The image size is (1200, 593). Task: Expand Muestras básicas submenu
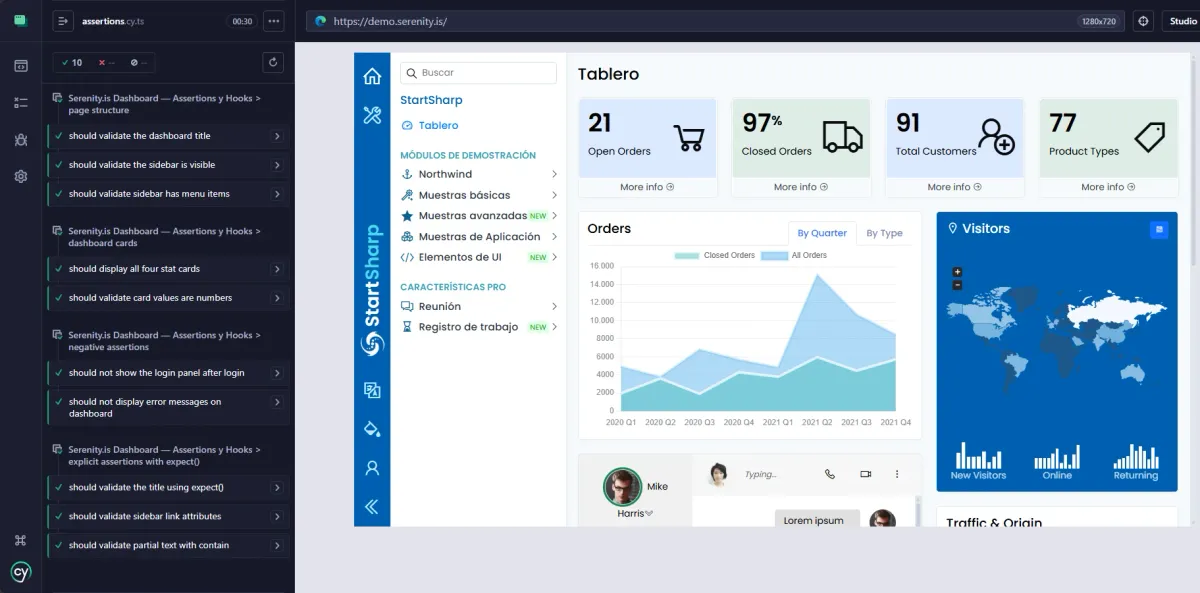[x=479, y=195]
